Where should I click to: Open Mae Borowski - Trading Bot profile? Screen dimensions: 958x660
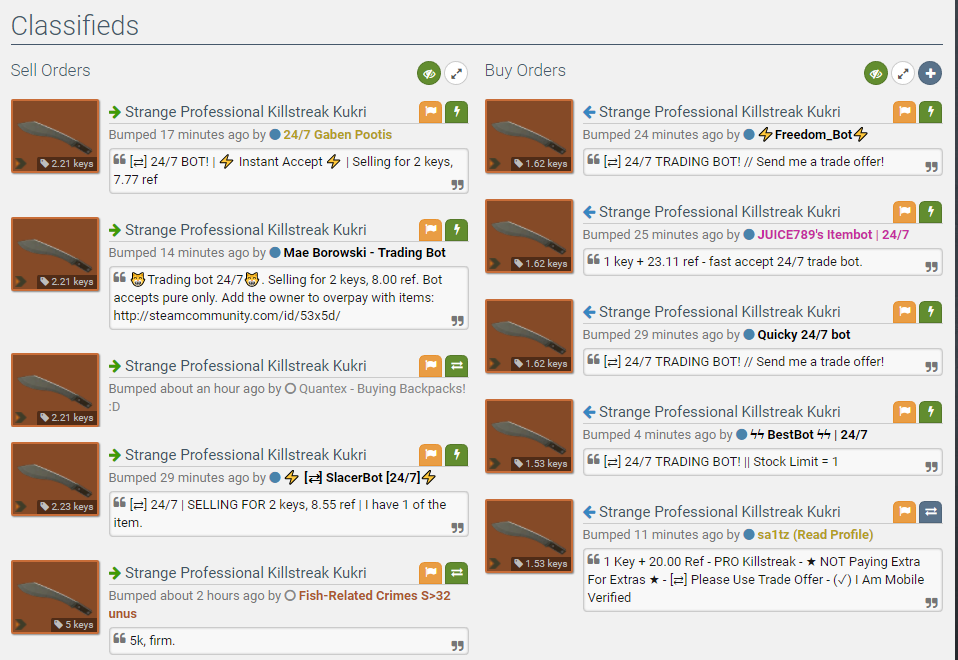coord(364,253)
